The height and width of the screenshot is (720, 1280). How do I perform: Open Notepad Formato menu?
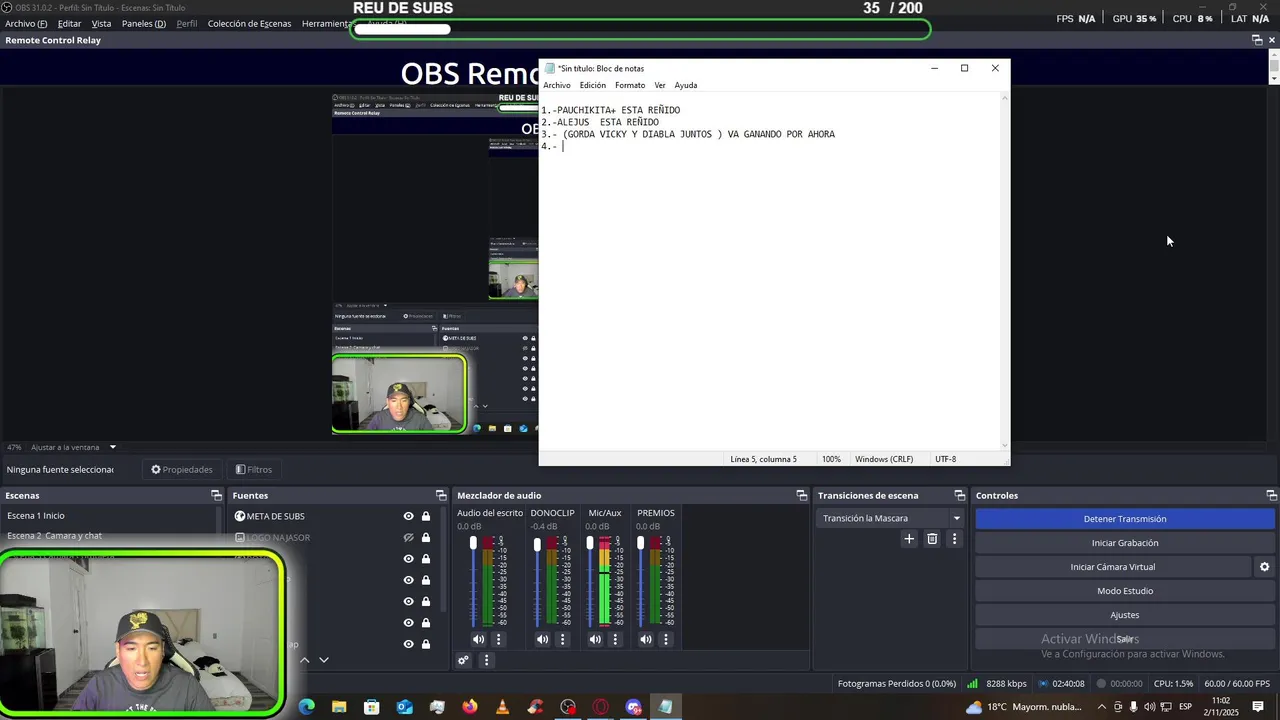[630, 85]
